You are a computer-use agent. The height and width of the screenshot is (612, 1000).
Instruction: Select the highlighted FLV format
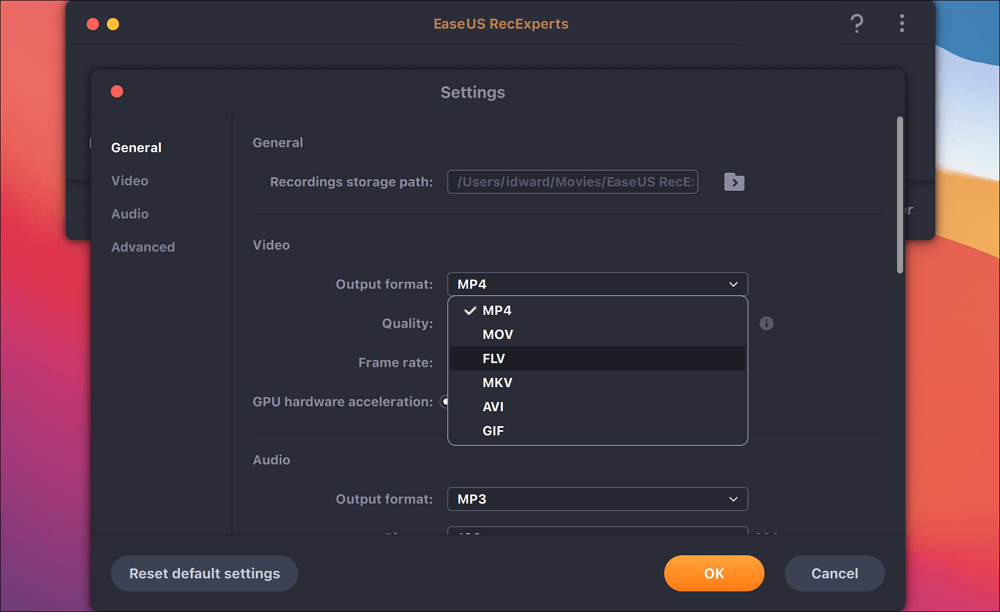[493, 358]
